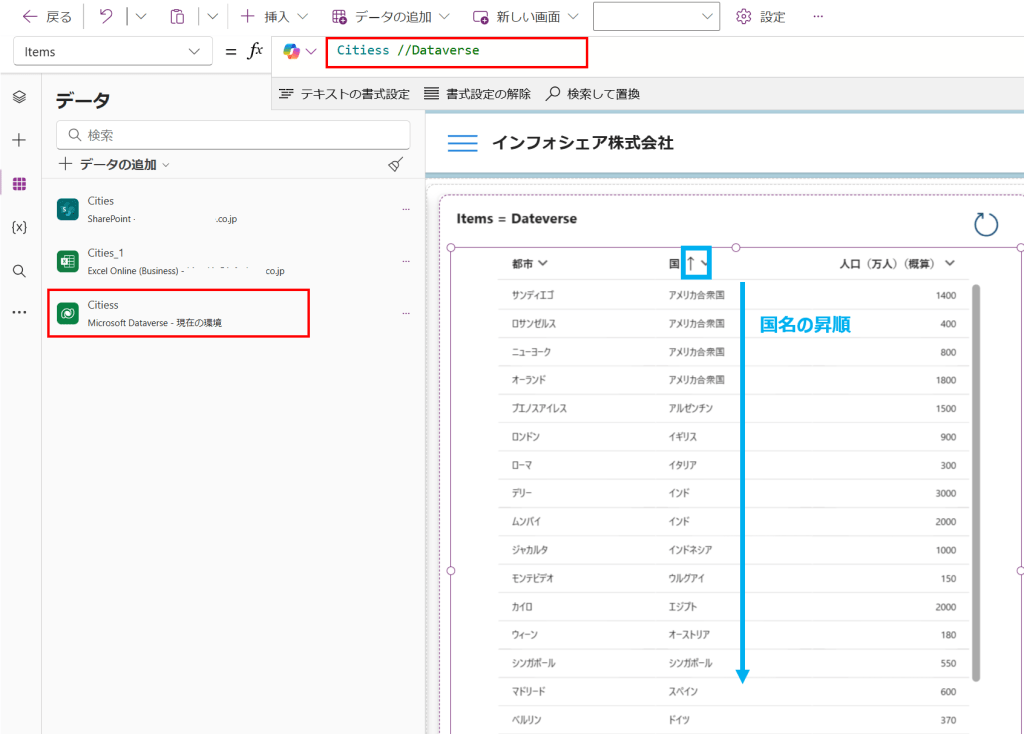Open the 挿入 menu
Screen dimensions: 1024x734
(274, 17)
